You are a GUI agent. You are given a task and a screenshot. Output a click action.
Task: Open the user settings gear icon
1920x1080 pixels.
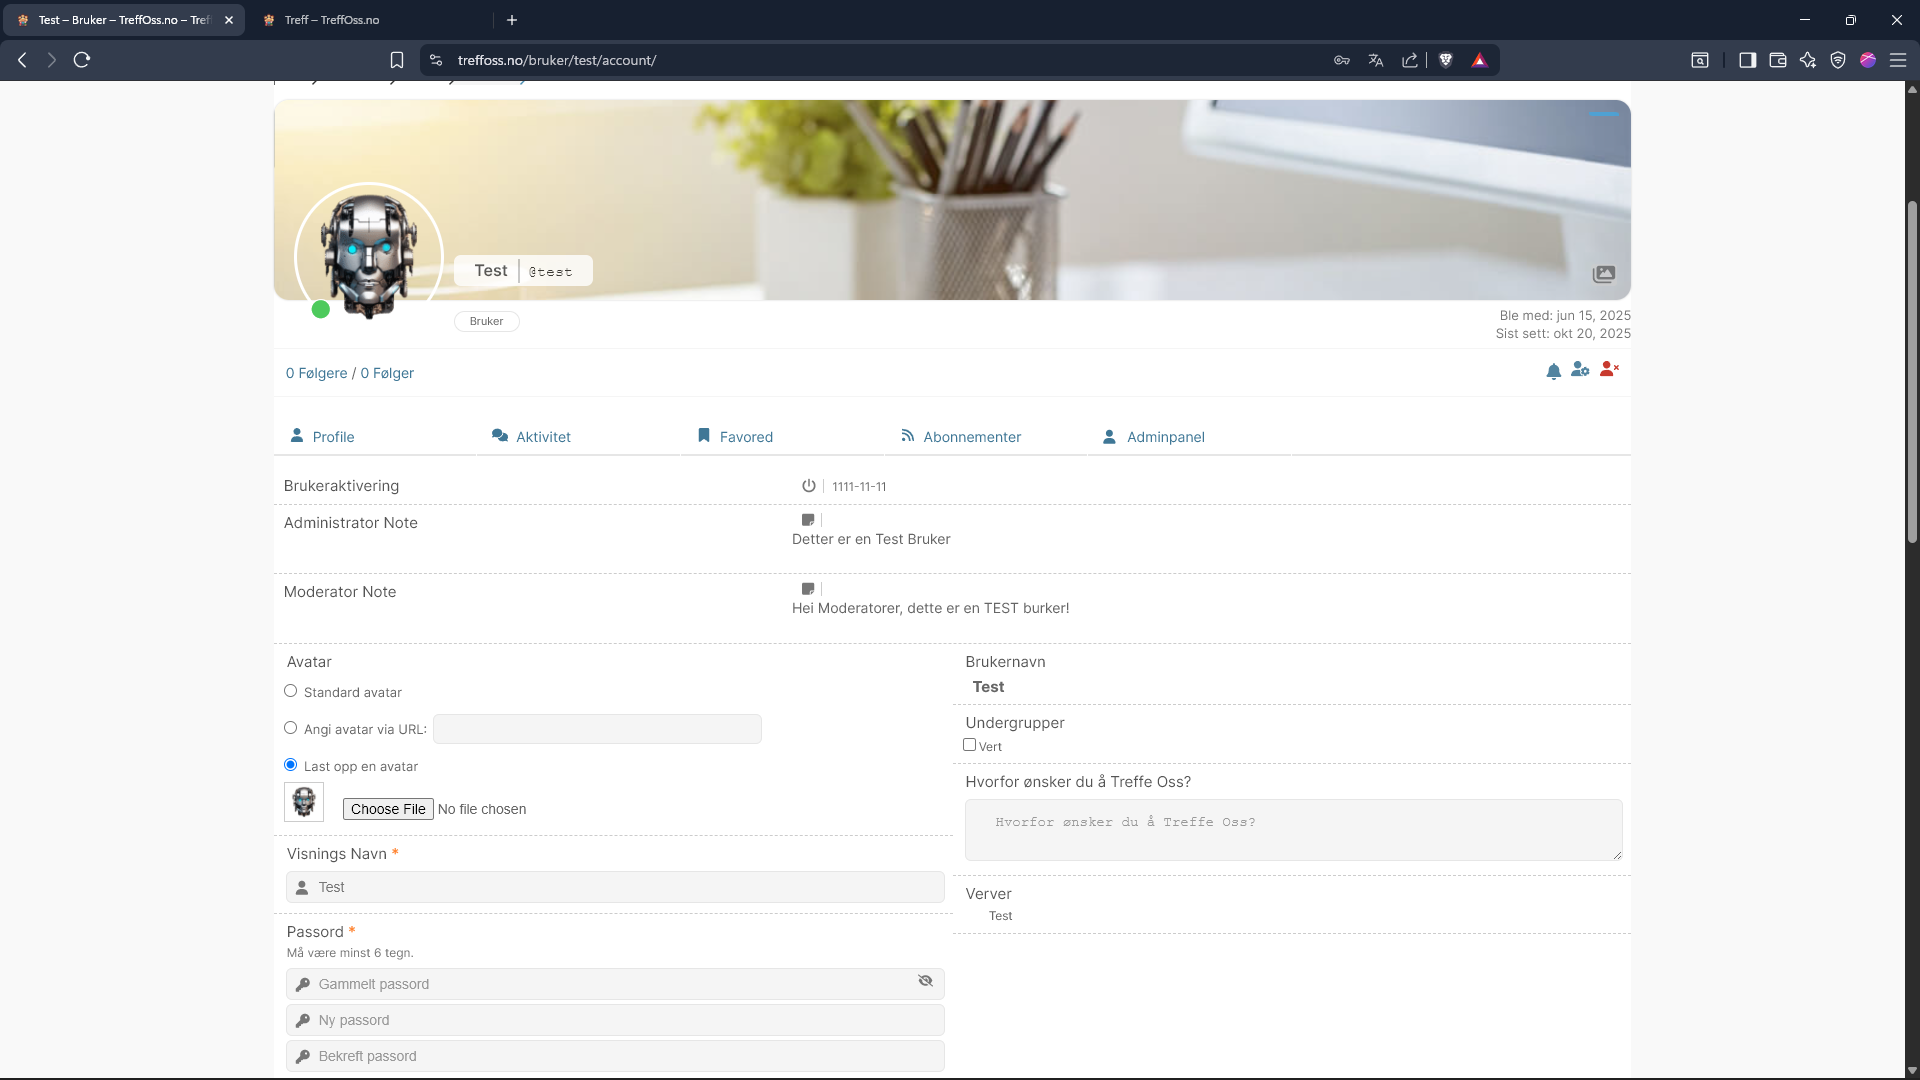pyautogui.click(x=1580, y=370)
